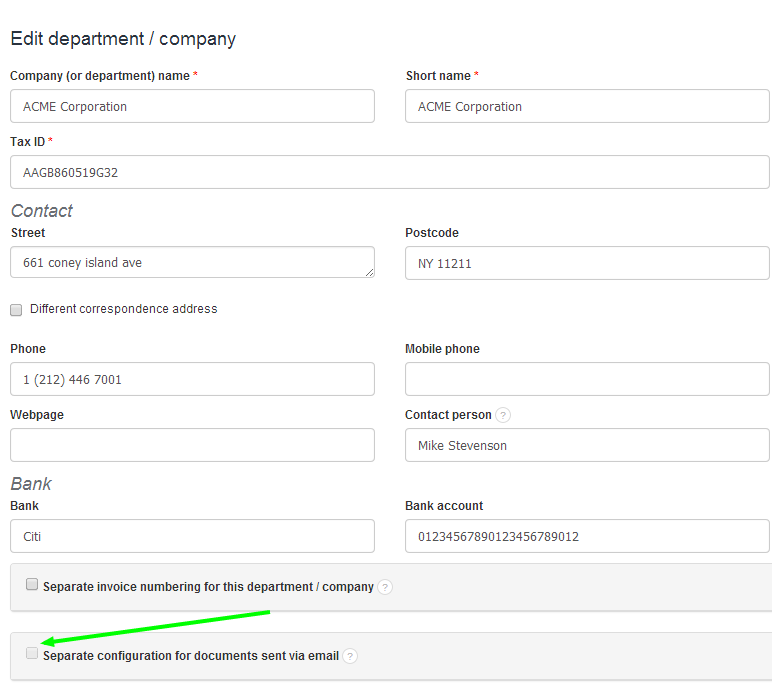
Task: Tick Different correspondence address checkbox
Action: (x=16, y=310)
